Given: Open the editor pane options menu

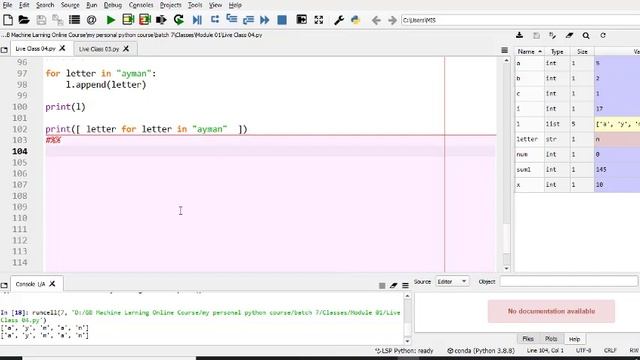Looking at the screenshot, I should pos(504,50).
